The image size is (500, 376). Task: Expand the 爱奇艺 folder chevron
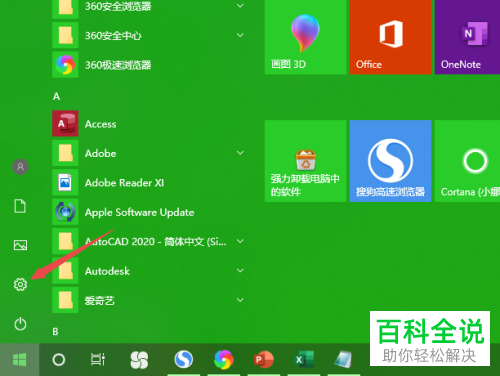point(240,300)
